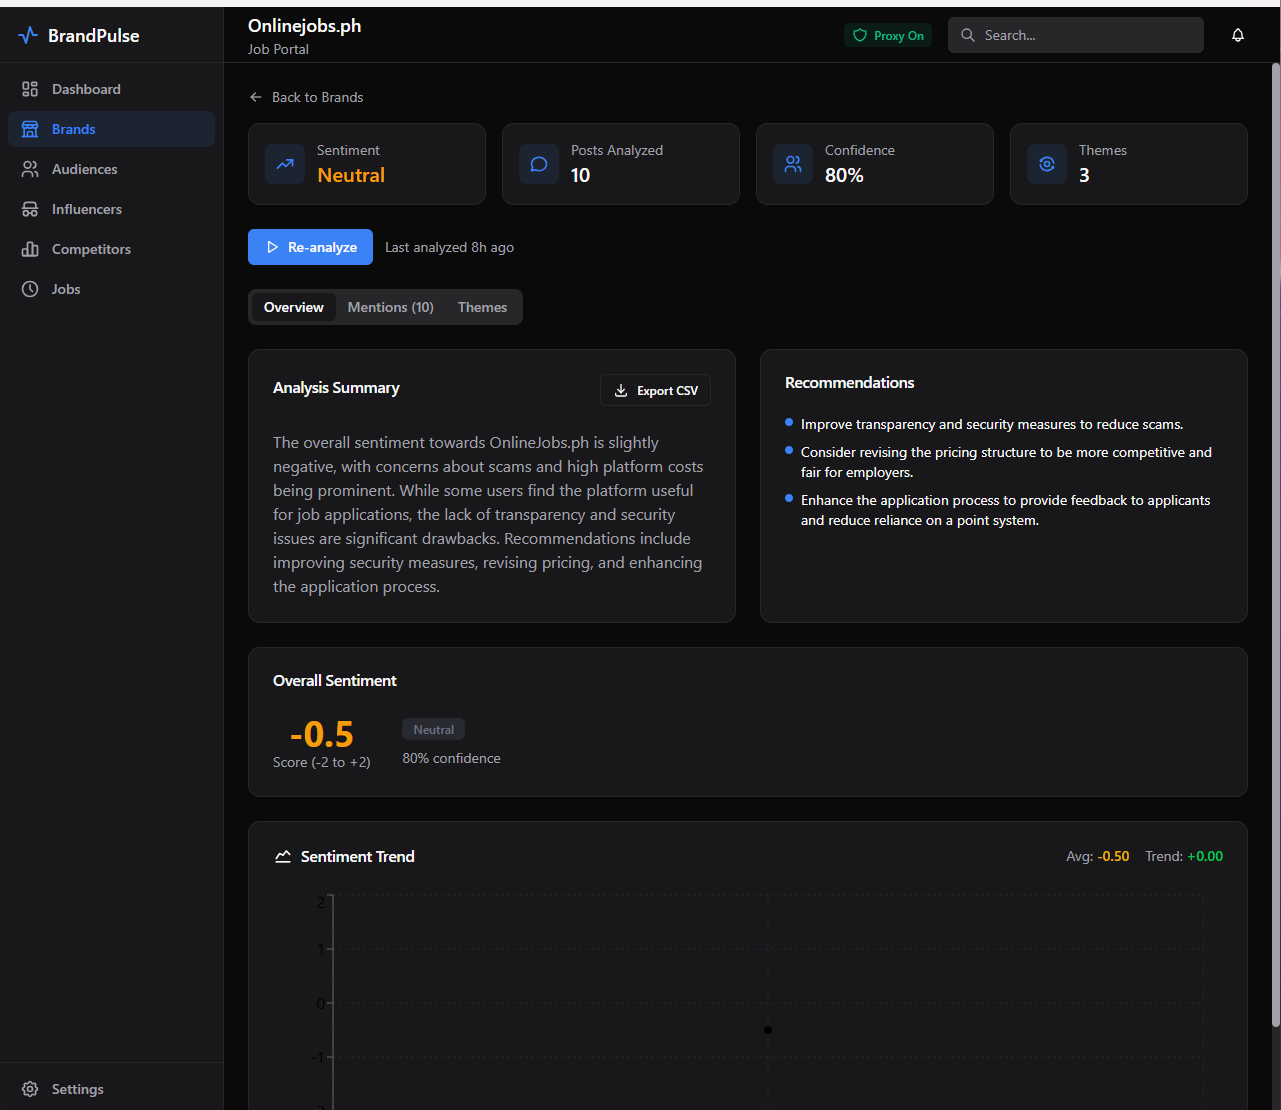Click the Themes count 3
Viewport: 1281px width, 1110px height.
pos(1085,175)
